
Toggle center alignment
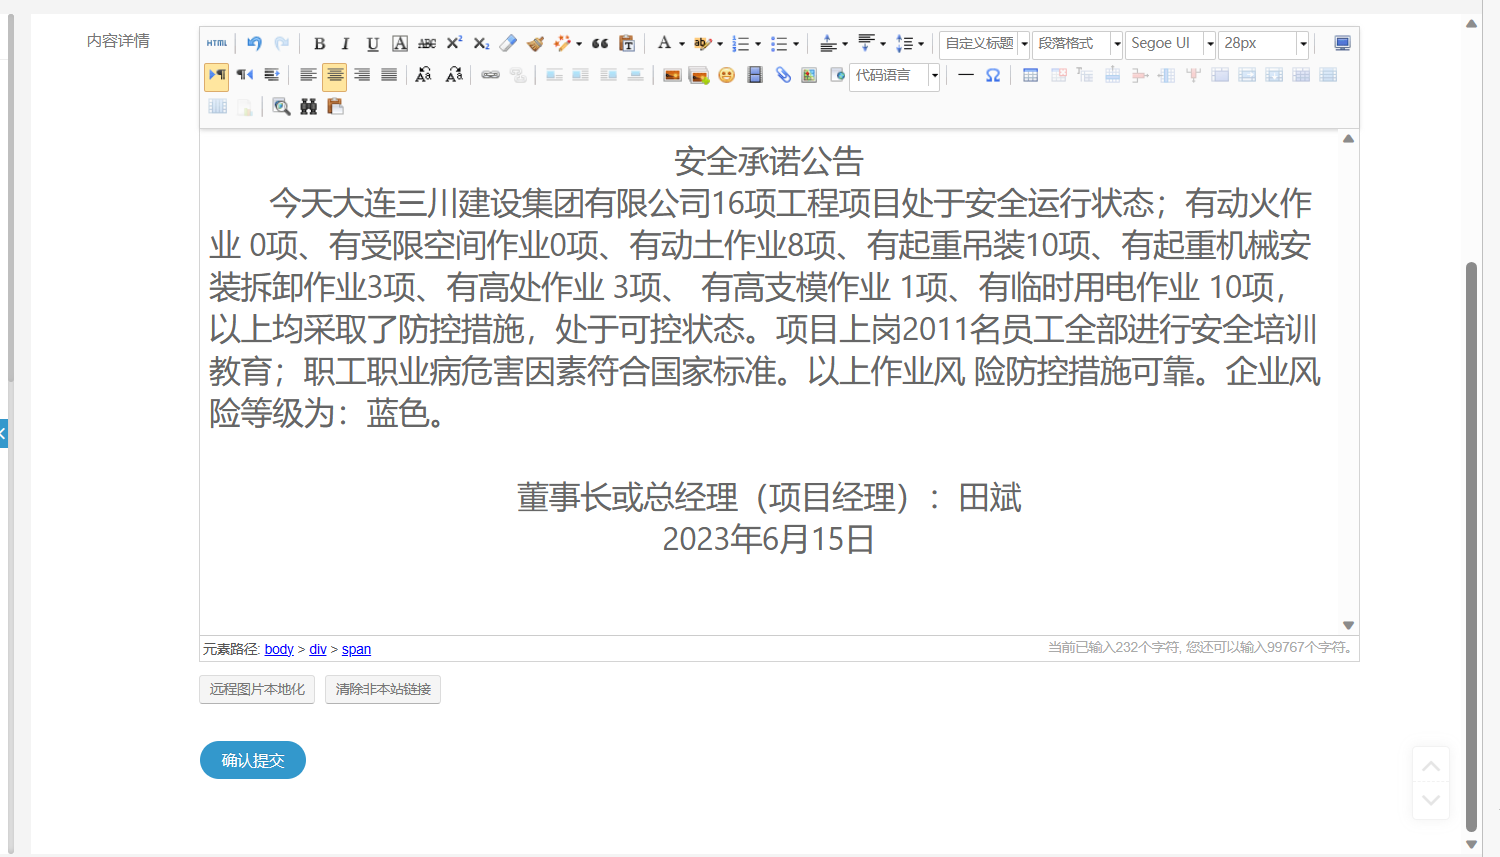click(335, 75)
